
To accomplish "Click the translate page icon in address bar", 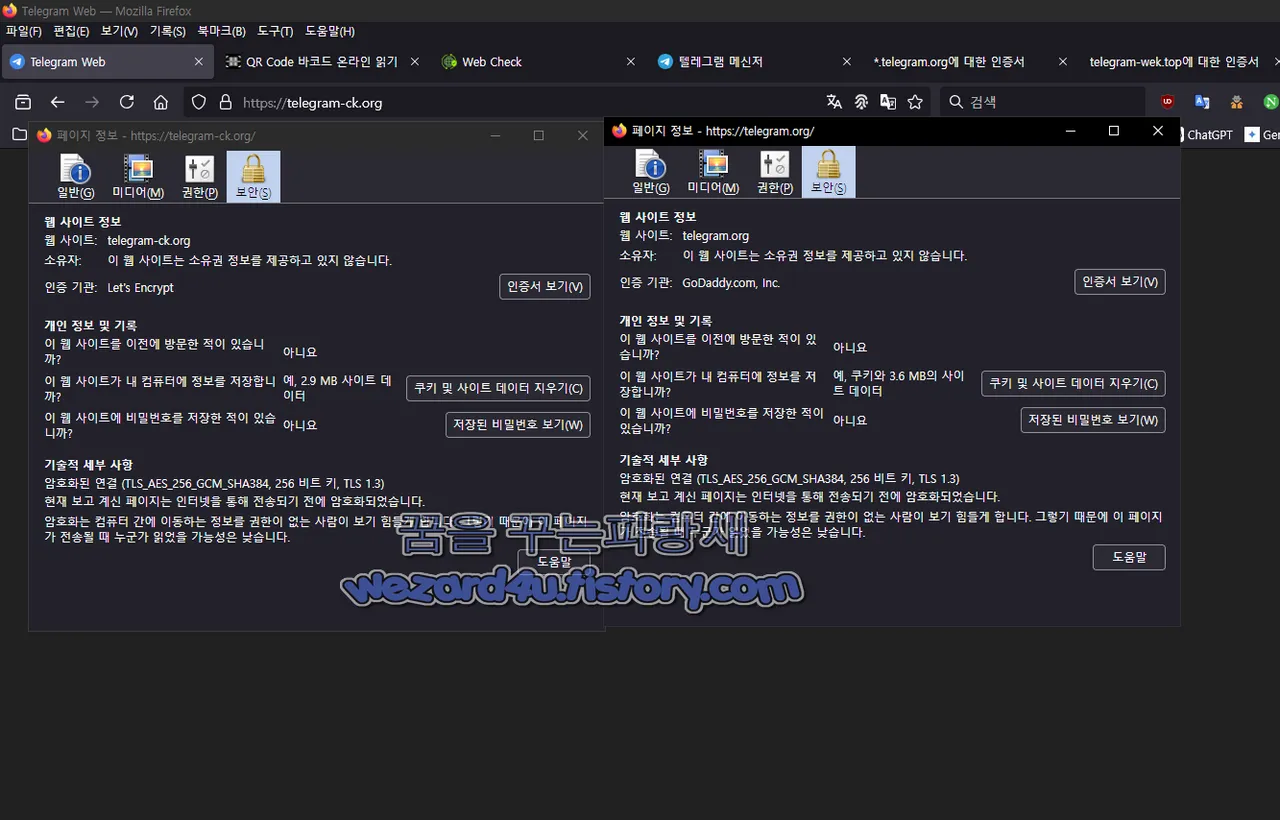I will pyautogui.click(x=834, y=102).
